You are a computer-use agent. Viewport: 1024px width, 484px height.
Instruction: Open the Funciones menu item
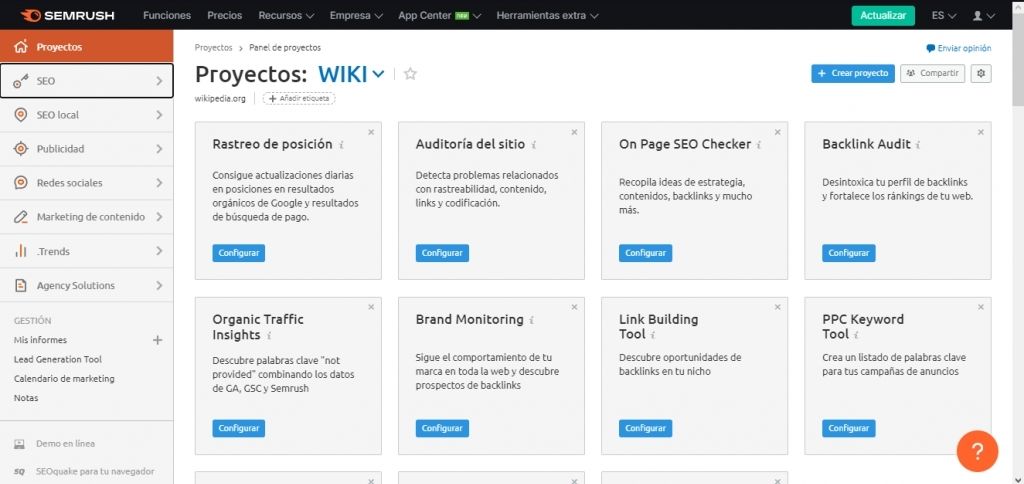167,15
